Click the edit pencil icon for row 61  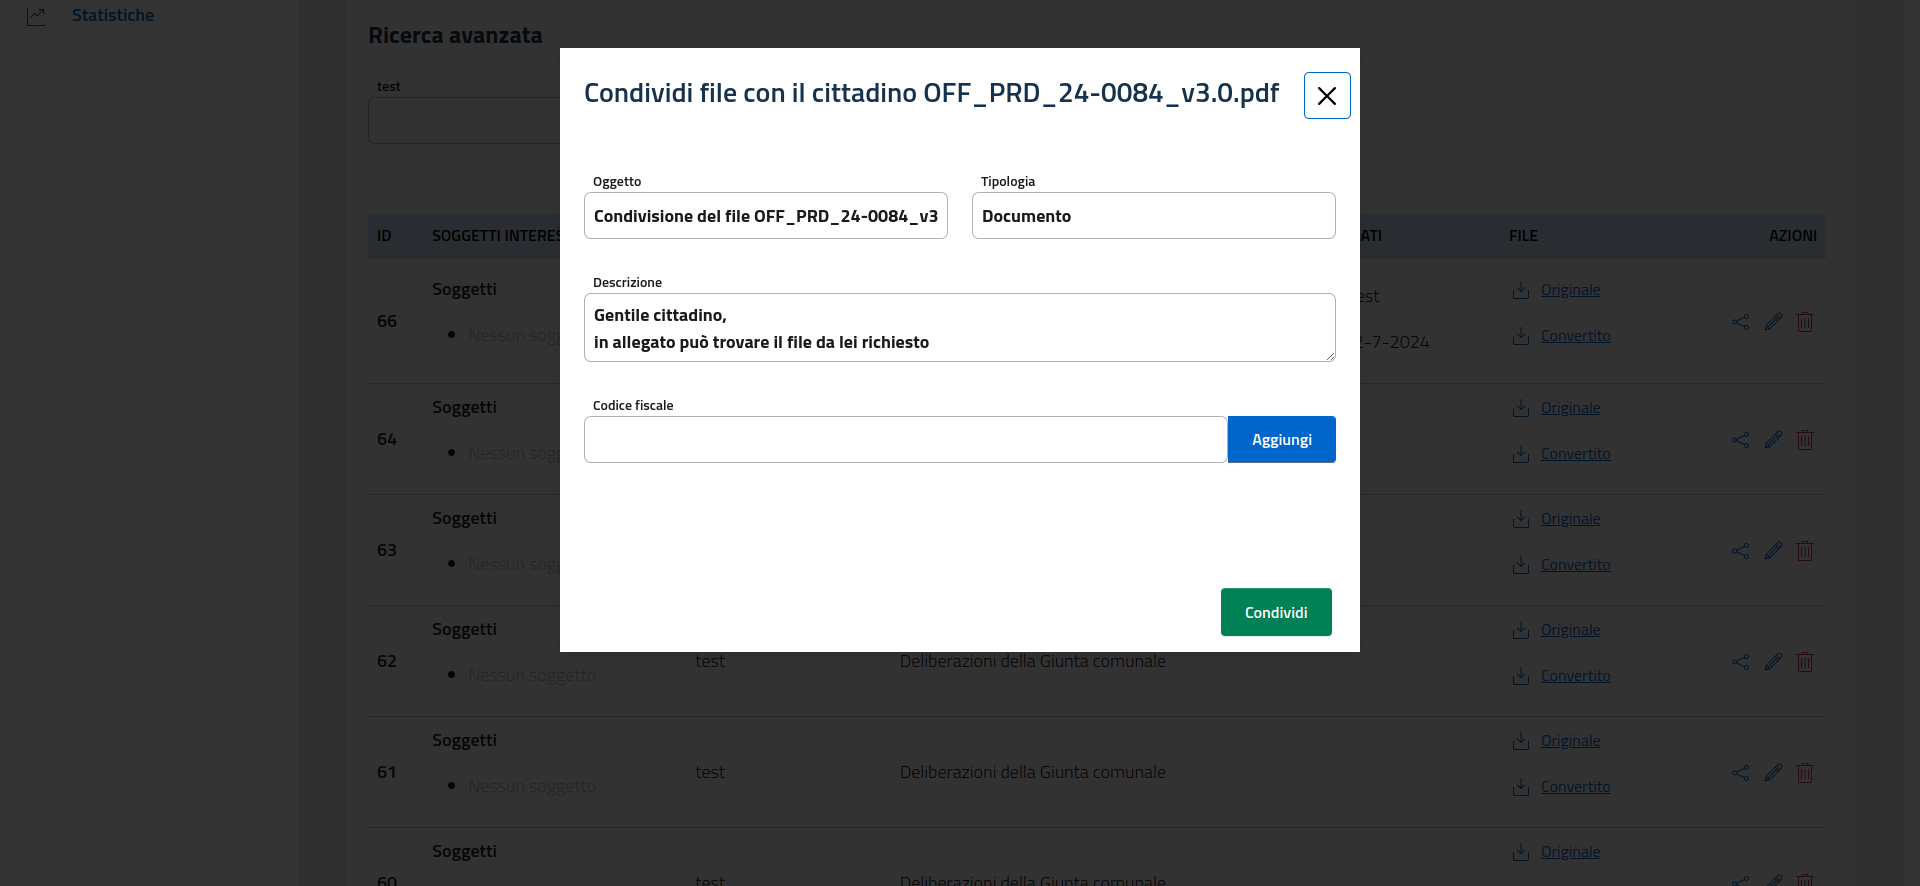(1773, 773)
